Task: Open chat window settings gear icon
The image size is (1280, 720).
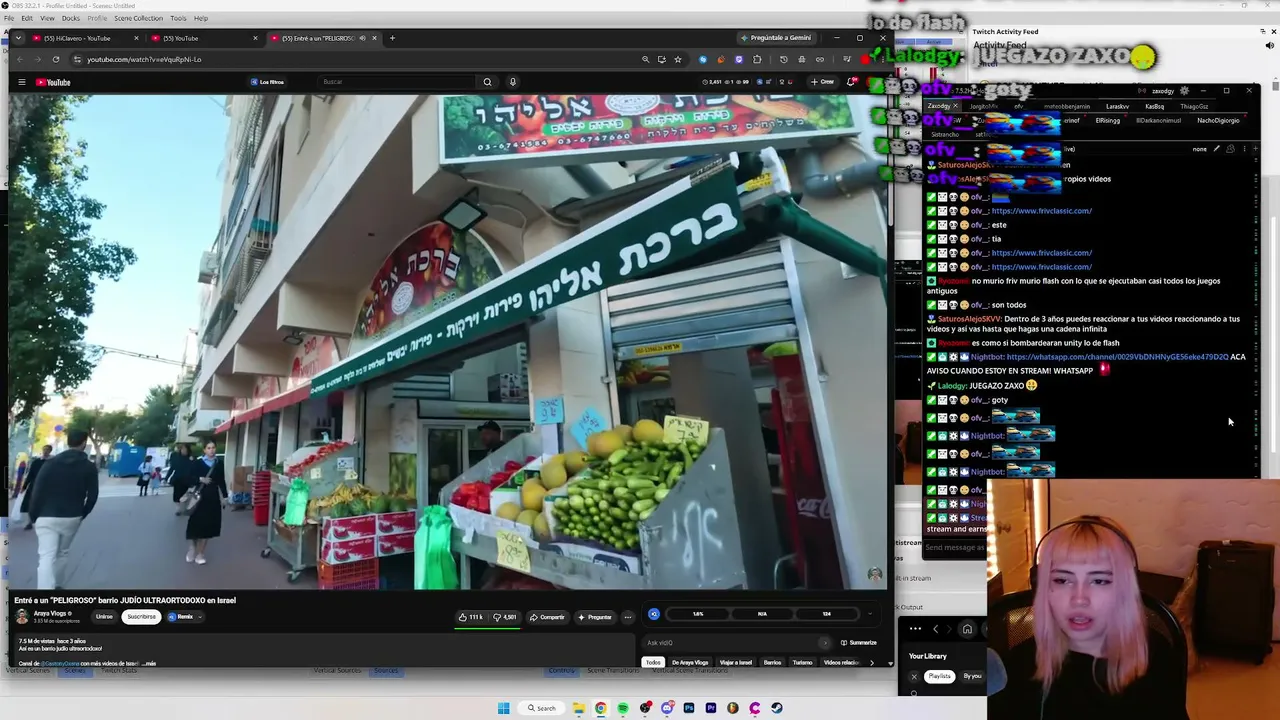Action: (1184, 91)
